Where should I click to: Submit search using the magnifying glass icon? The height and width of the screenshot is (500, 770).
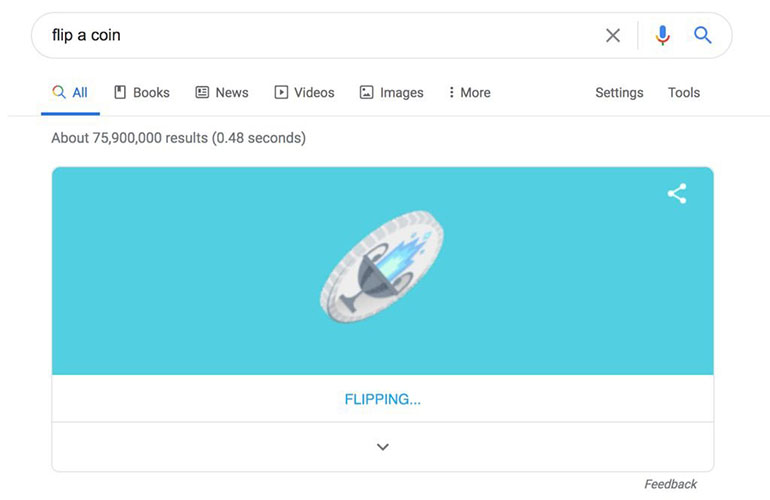(x=702, y=35)
